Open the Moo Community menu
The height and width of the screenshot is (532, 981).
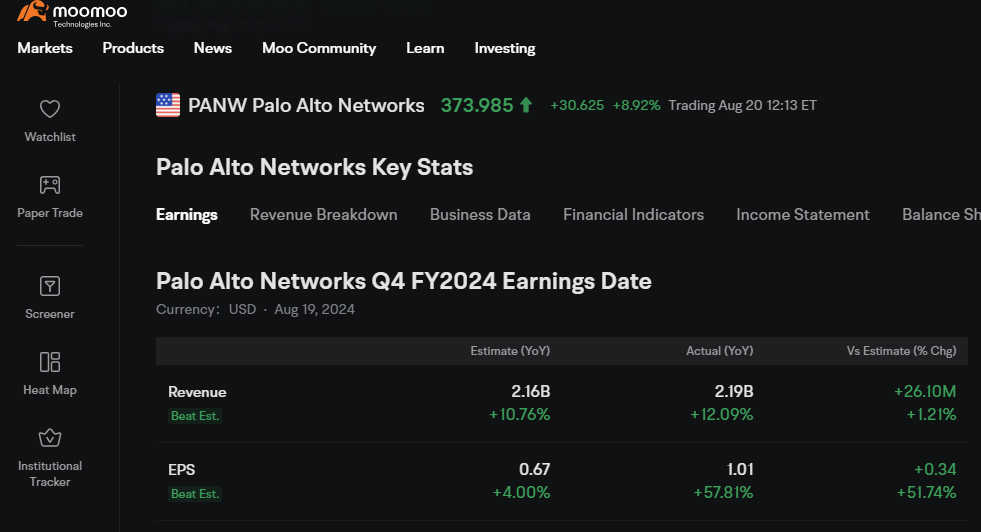(319, 48)
